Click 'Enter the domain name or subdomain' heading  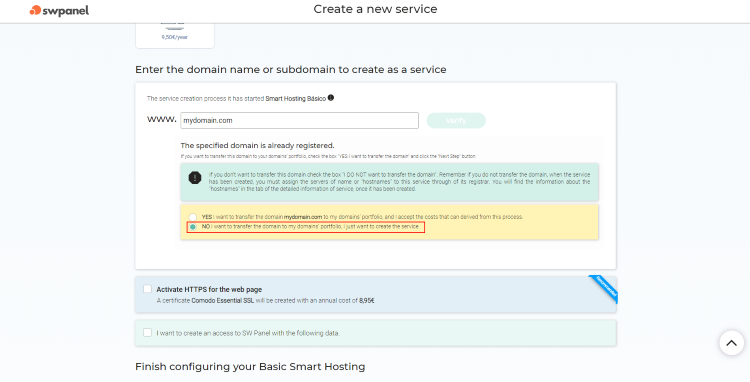click(291, 70)
